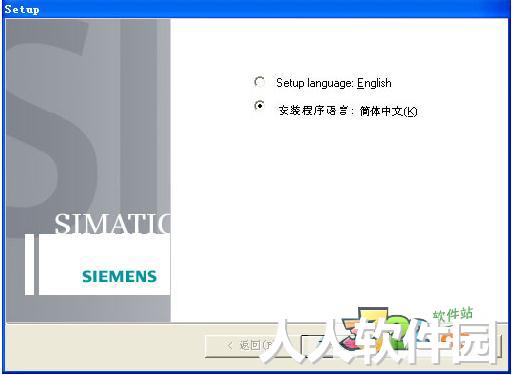Viewport: 513px width, 375px height.
Task: Click the large gray S graphic in the banner
Action: point(50,127)
